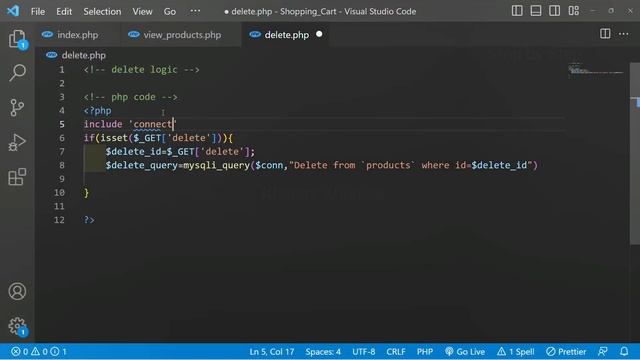Click the VS Code logo icon
The width and height of the screenshot is (640, 360).
coord(13,11)
